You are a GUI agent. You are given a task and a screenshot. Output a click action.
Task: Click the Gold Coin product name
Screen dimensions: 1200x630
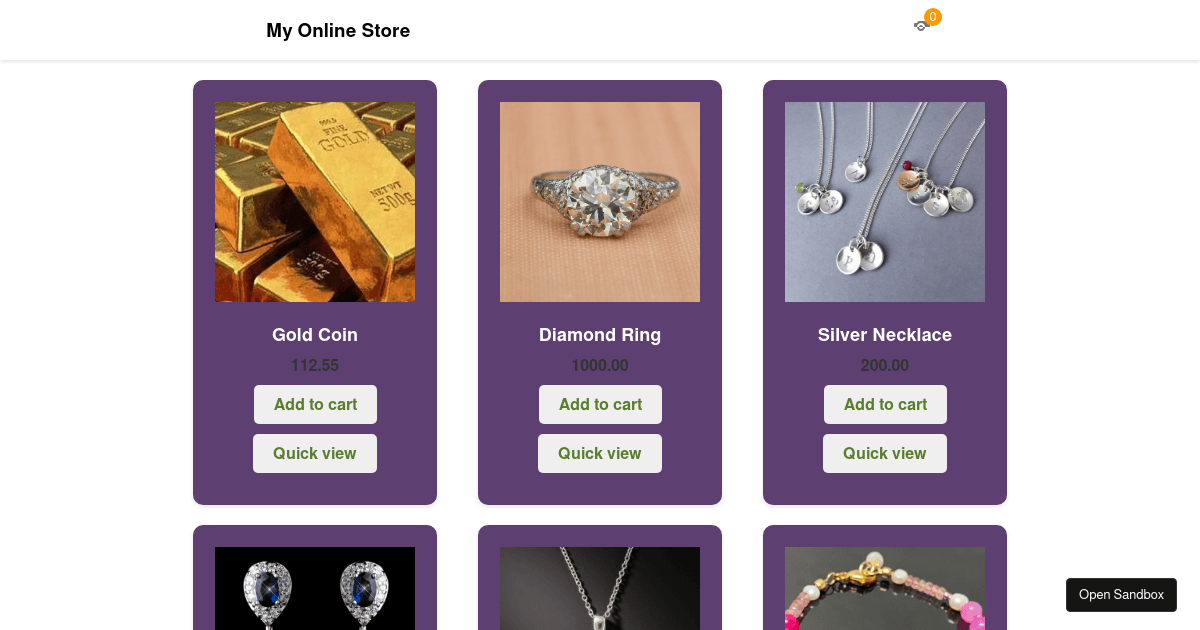pyautogui.click(x=315, y=335)
